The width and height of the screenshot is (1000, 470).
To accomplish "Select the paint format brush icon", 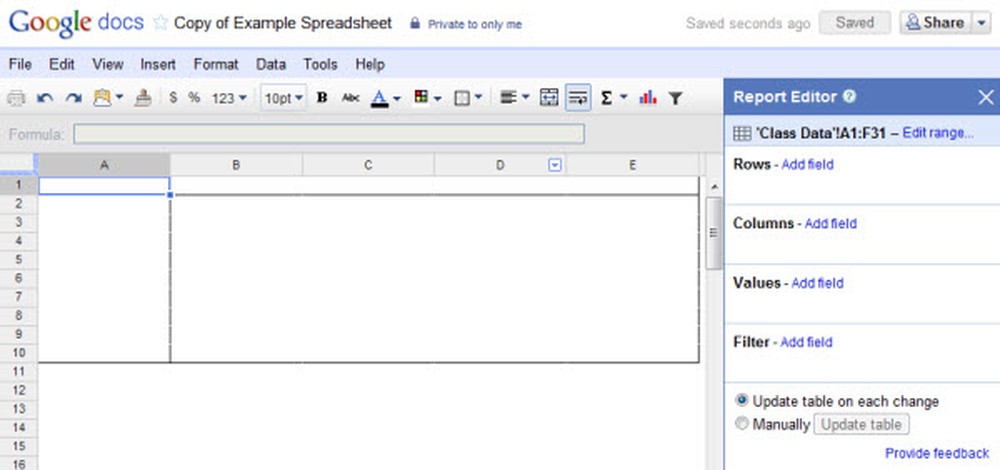I will click(144, 98).
